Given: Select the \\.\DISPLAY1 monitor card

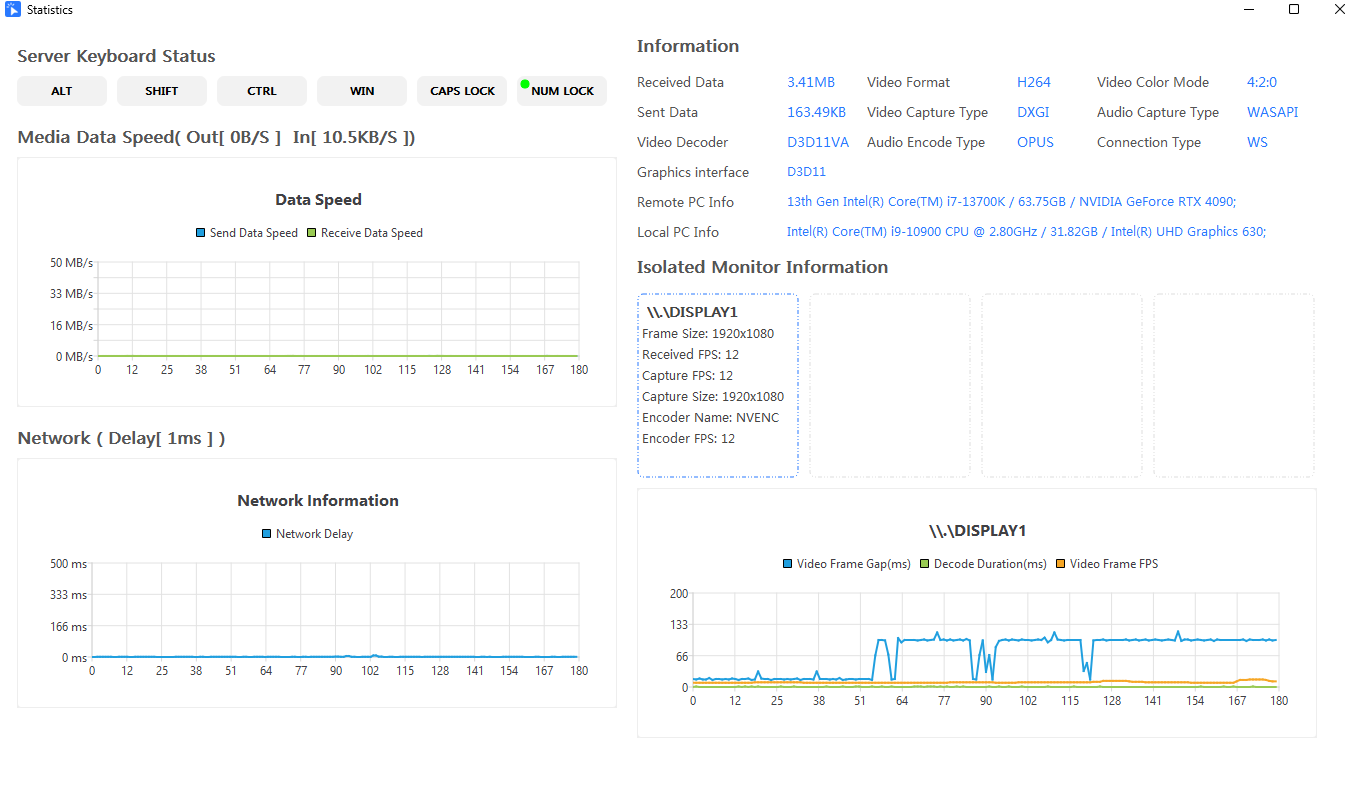Looking at the screenshot, I should pyautogui.click(x=718, y=385).
